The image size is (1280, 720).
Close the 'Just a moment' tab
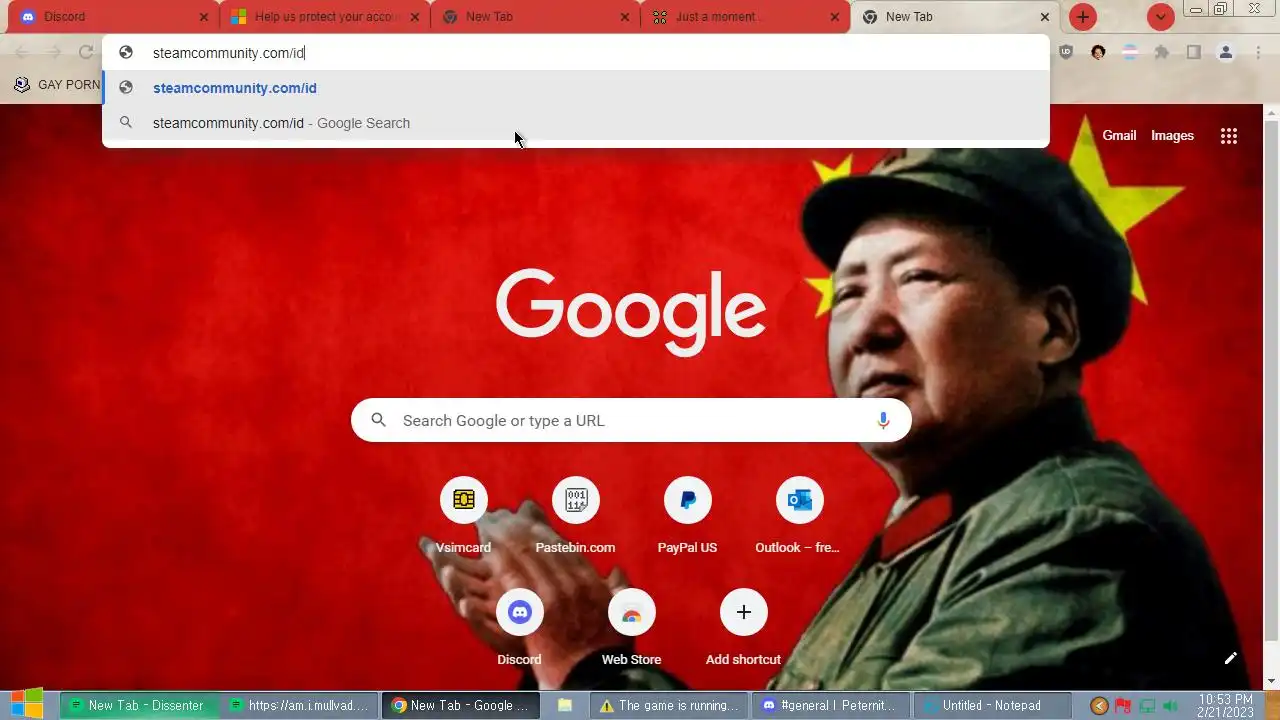pos(835,17)
